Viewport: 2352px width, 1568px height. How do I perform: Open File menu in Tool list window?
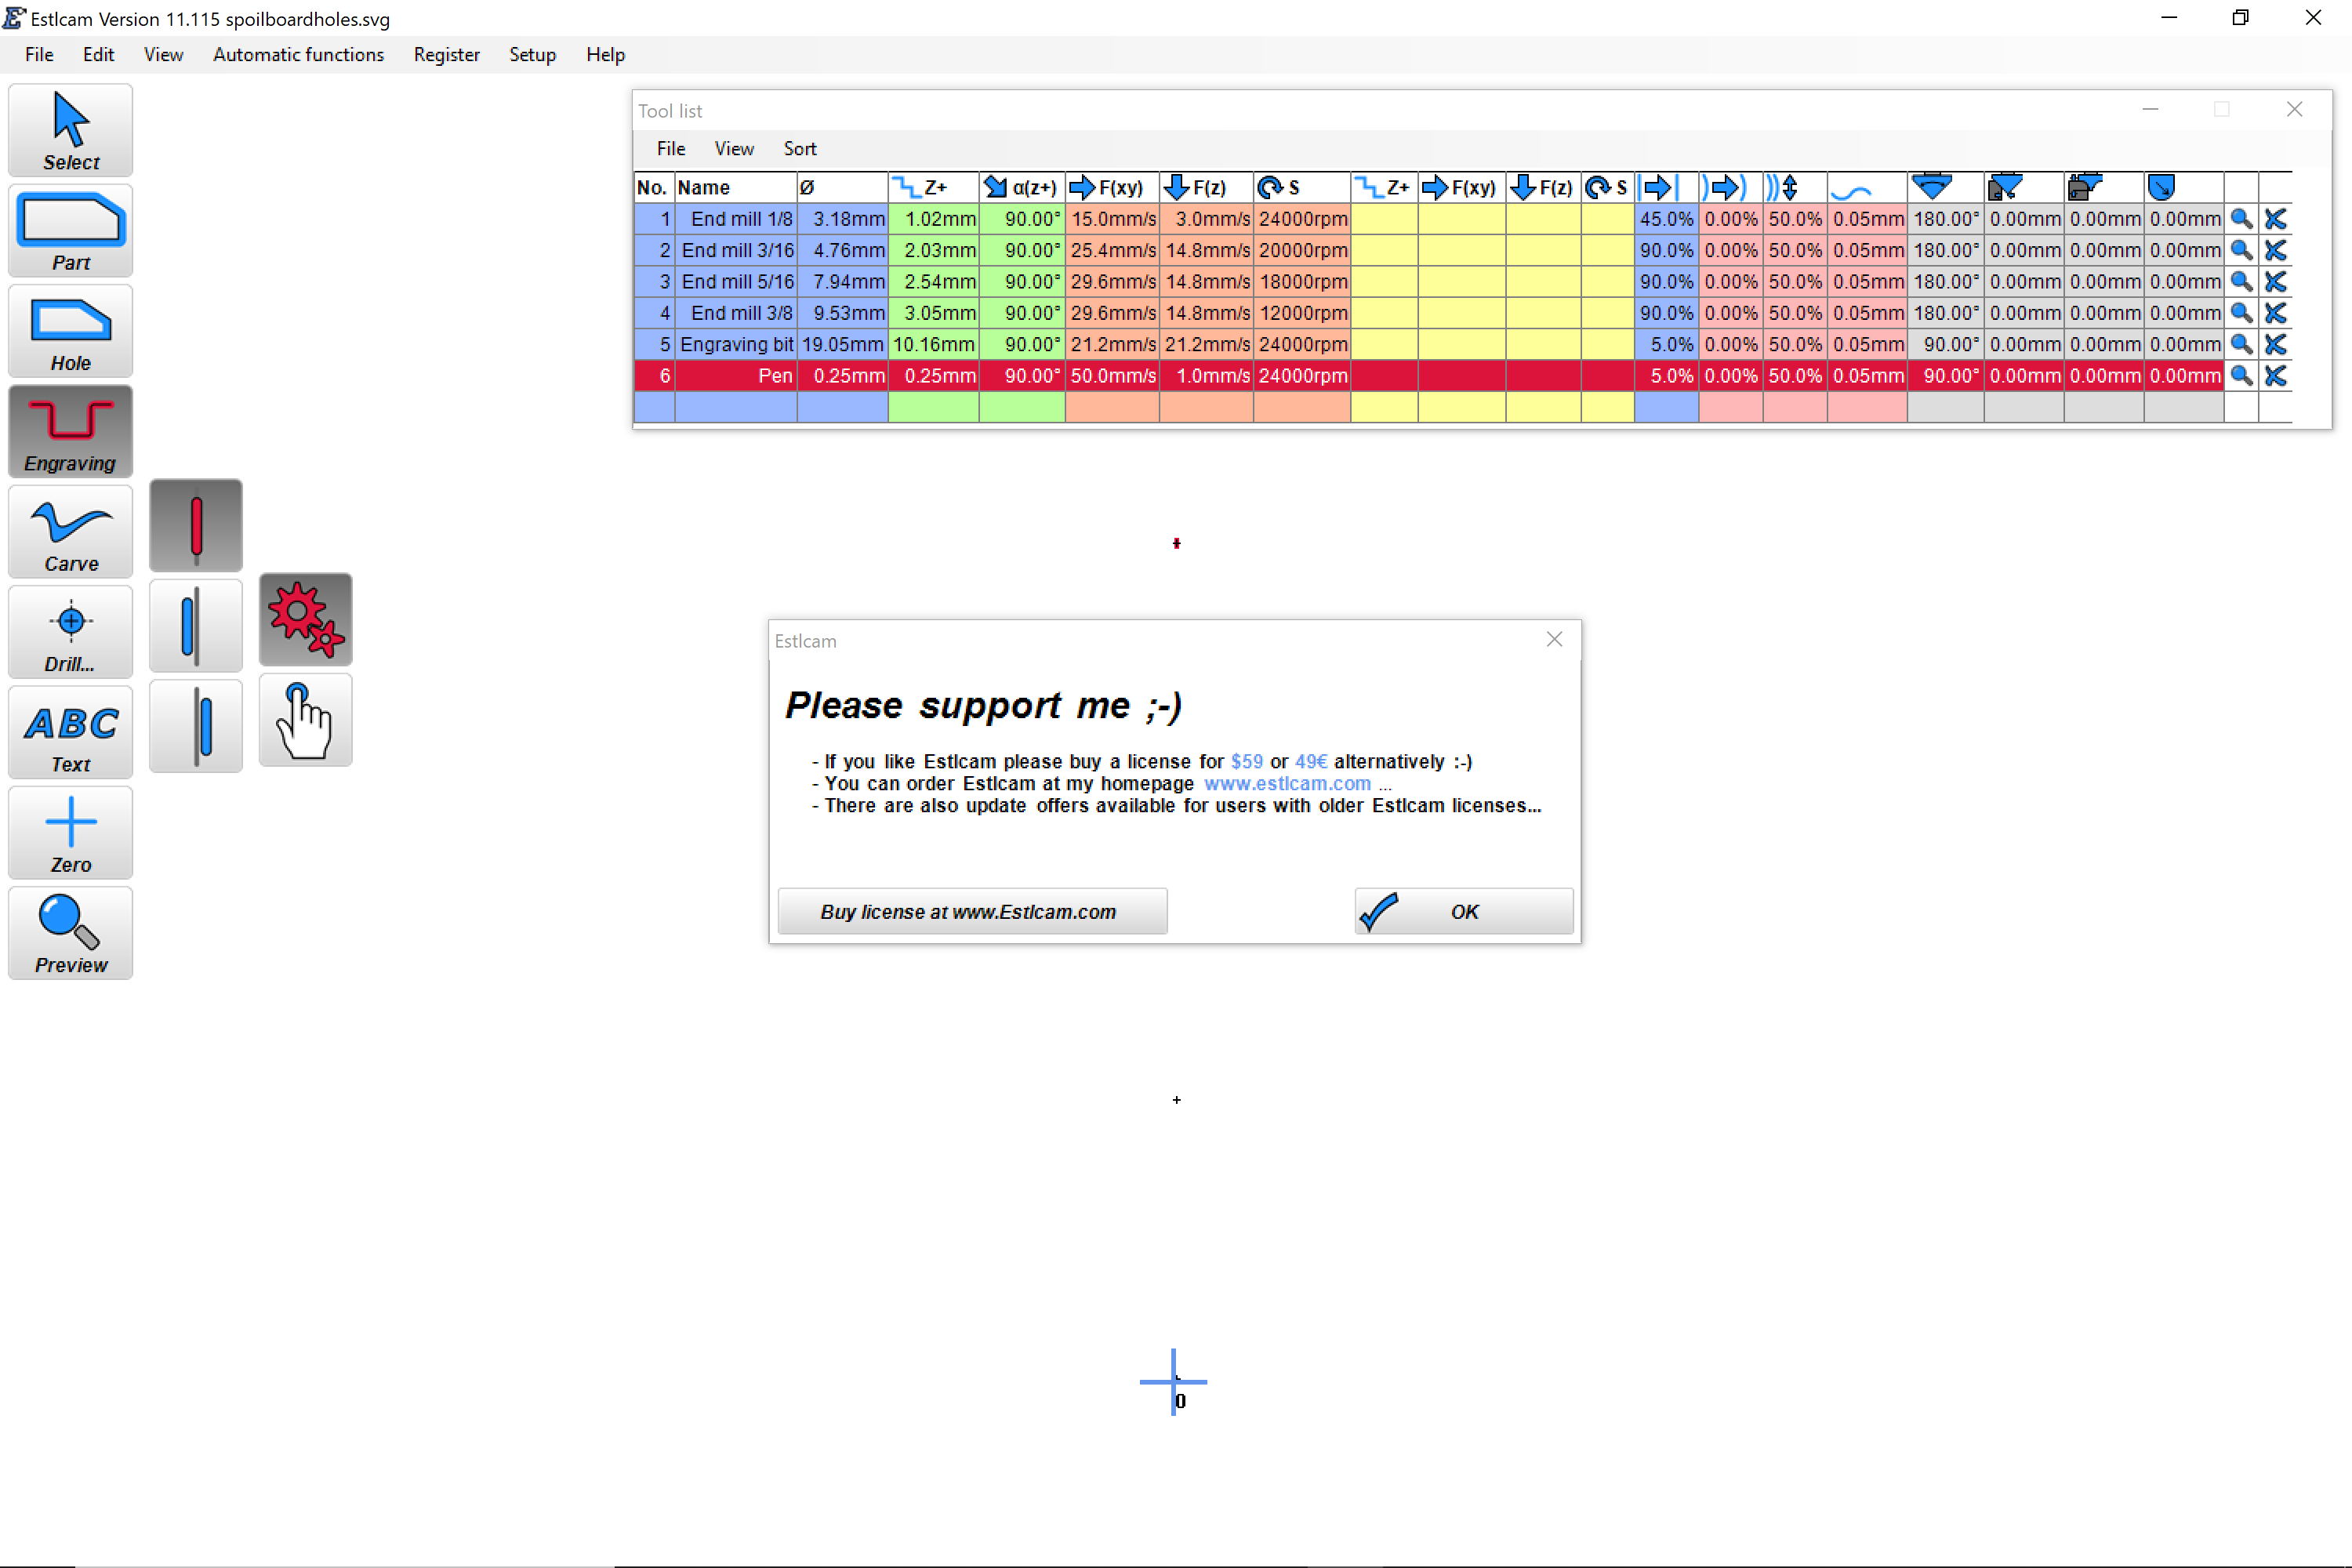pos(671,149)
